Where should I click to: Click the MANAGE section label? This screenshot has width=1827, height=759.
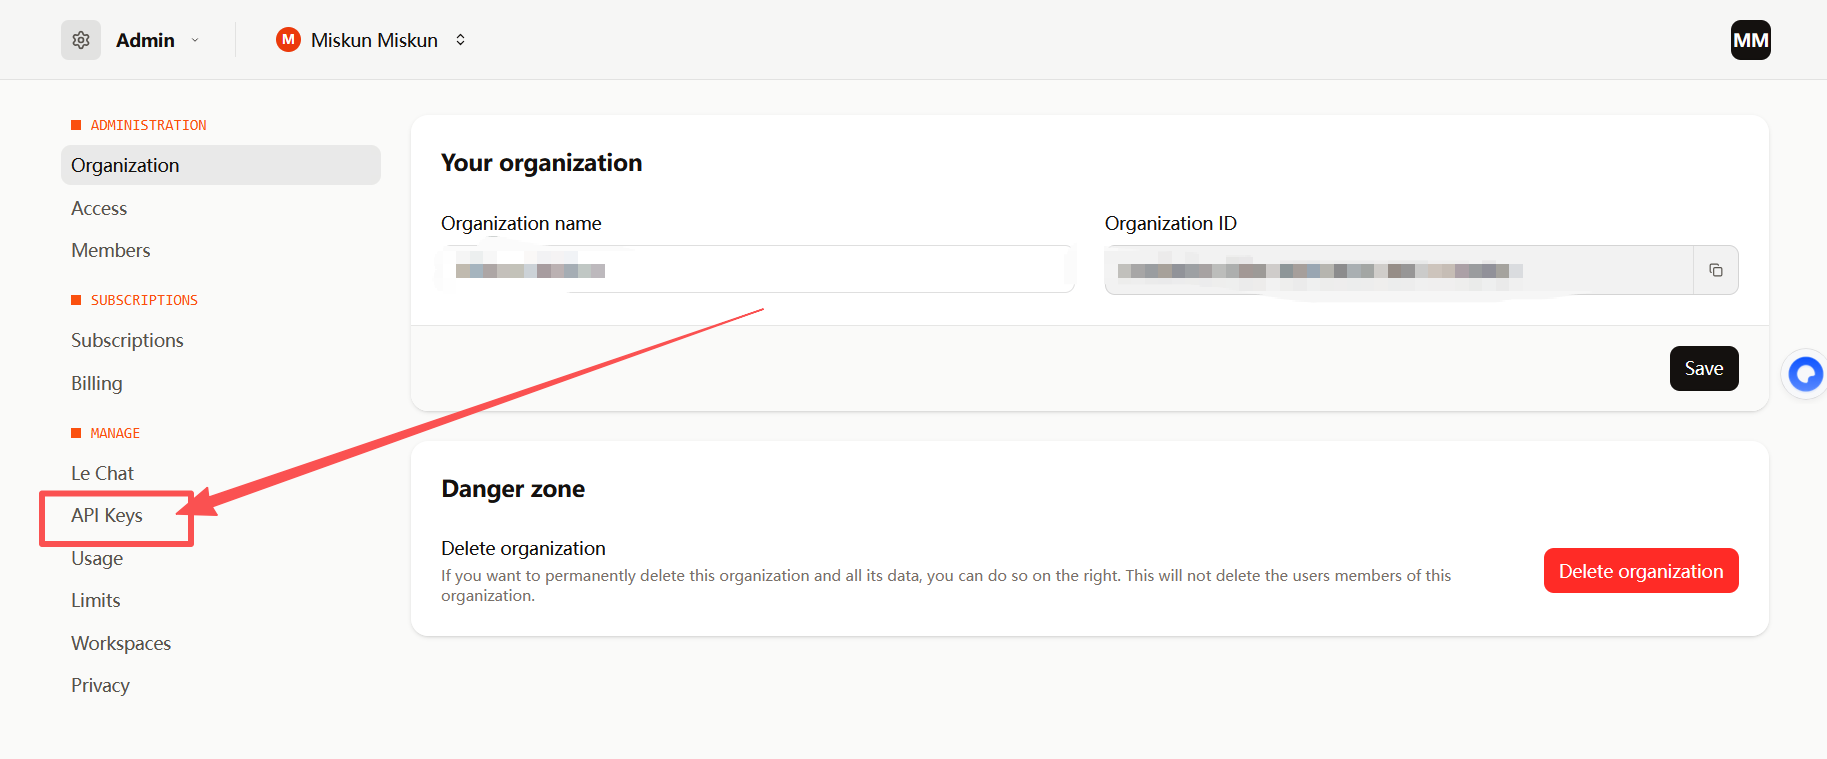pos(115,433)
